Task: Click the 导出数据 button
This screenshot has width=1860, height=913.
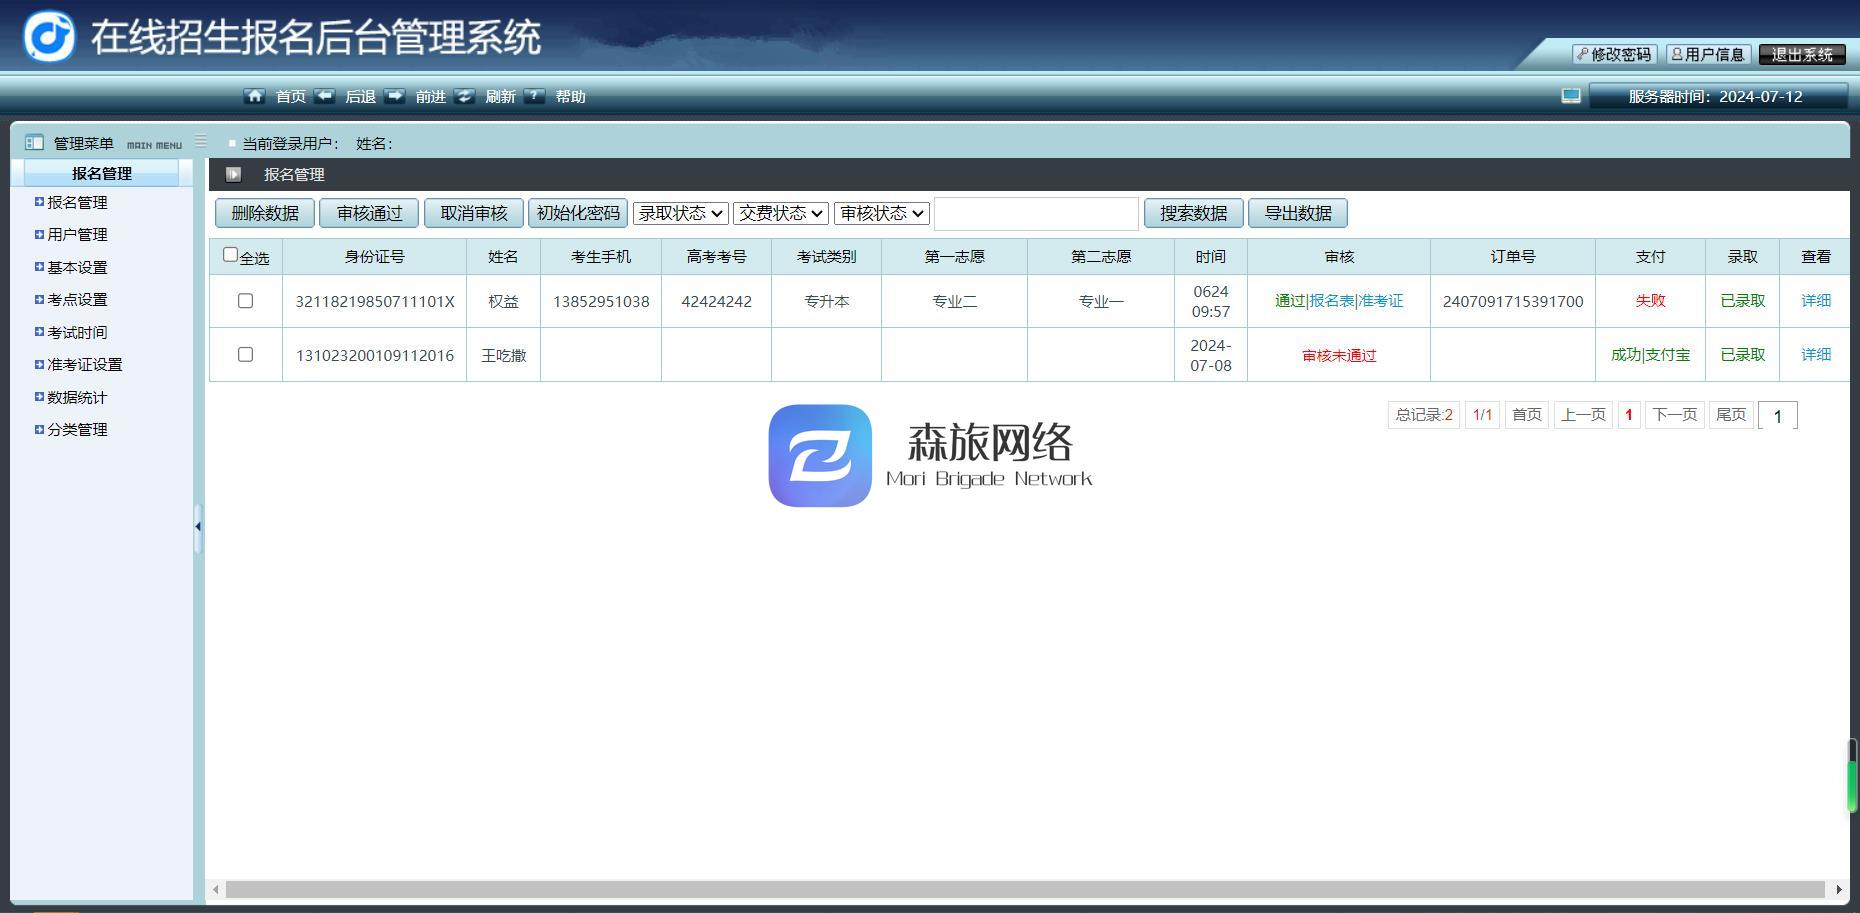Action: [x=1298, y=213]
